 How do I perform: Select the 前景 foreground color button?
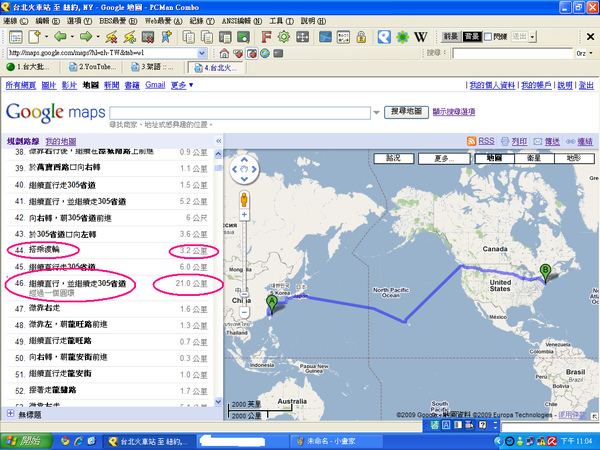tap(451, 37)
